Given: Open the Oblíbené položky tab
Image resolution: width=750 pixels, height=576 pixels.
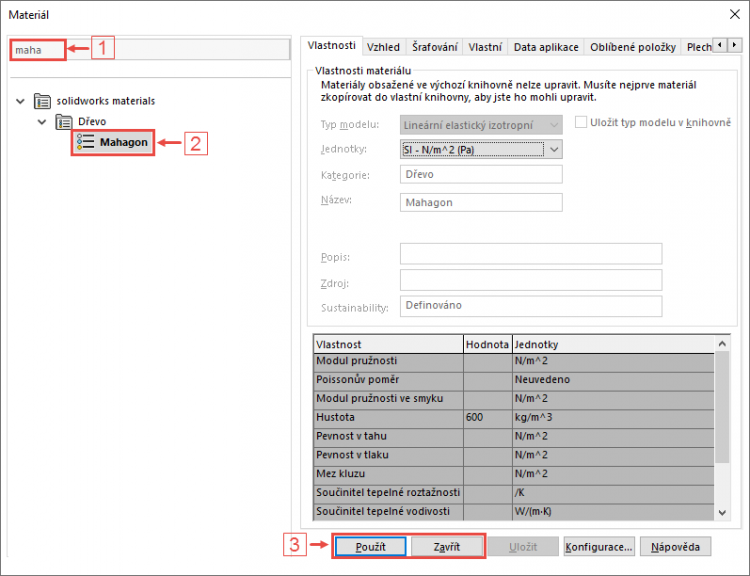Looking at the screenshot, I should 632,47.
